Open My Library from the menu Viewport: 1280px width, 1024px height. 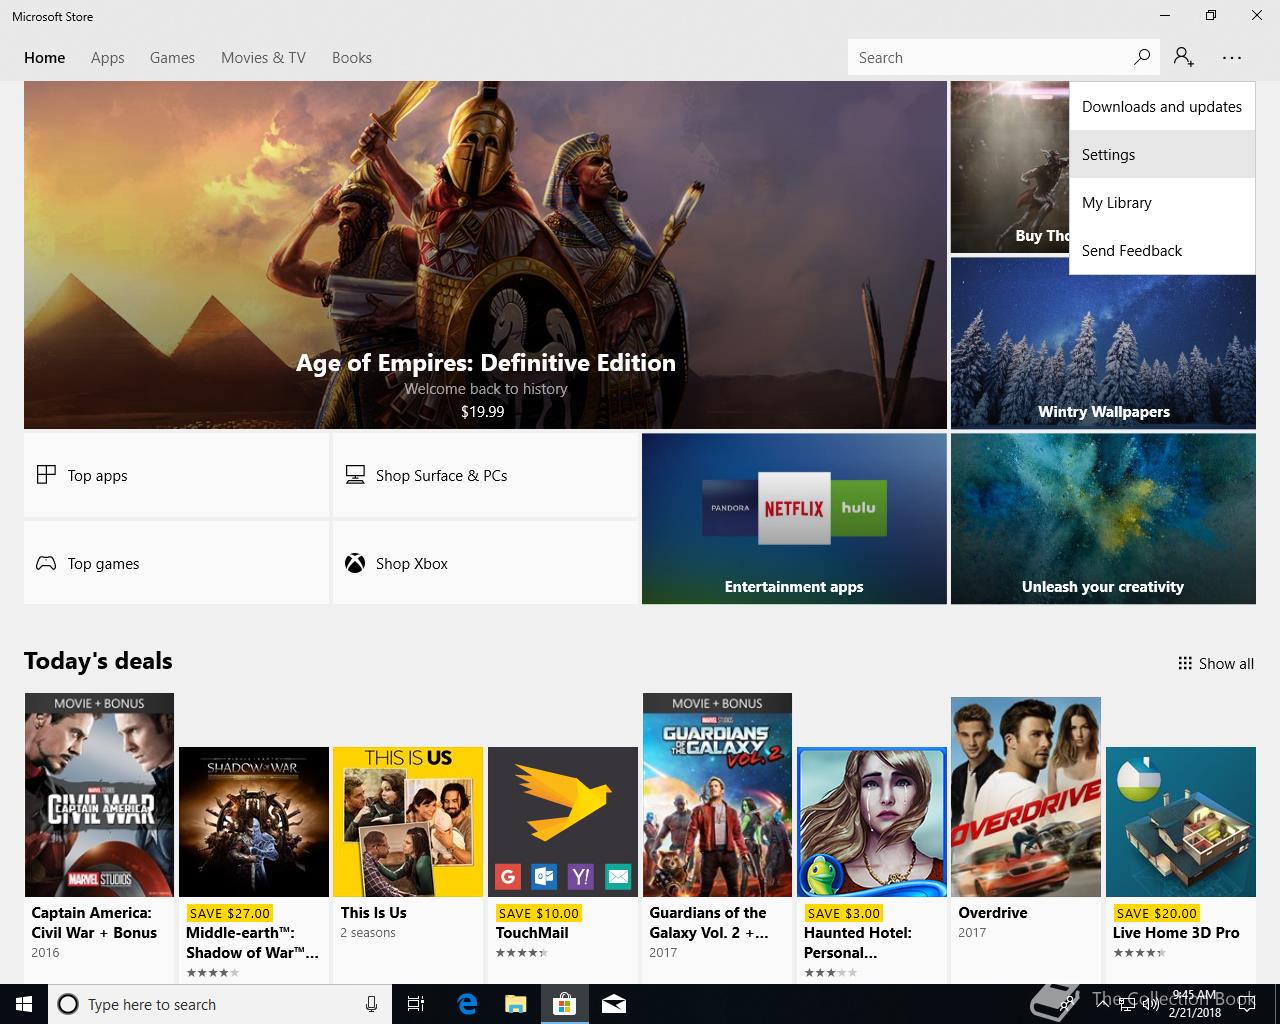[x=1162, y=202]
